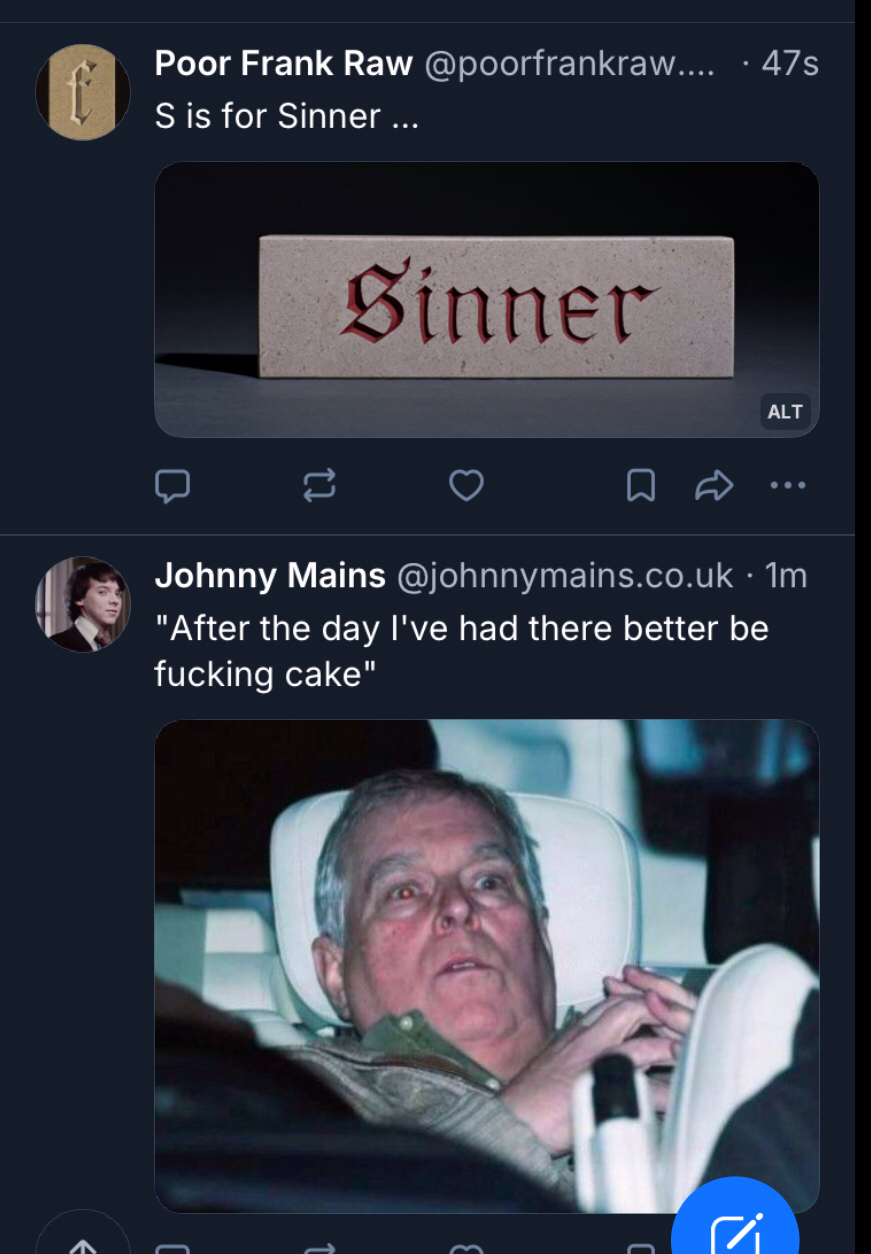Click the @poorfrankraw handle
The height and width of the screenshot is (1254, 871).
[569, 64]
